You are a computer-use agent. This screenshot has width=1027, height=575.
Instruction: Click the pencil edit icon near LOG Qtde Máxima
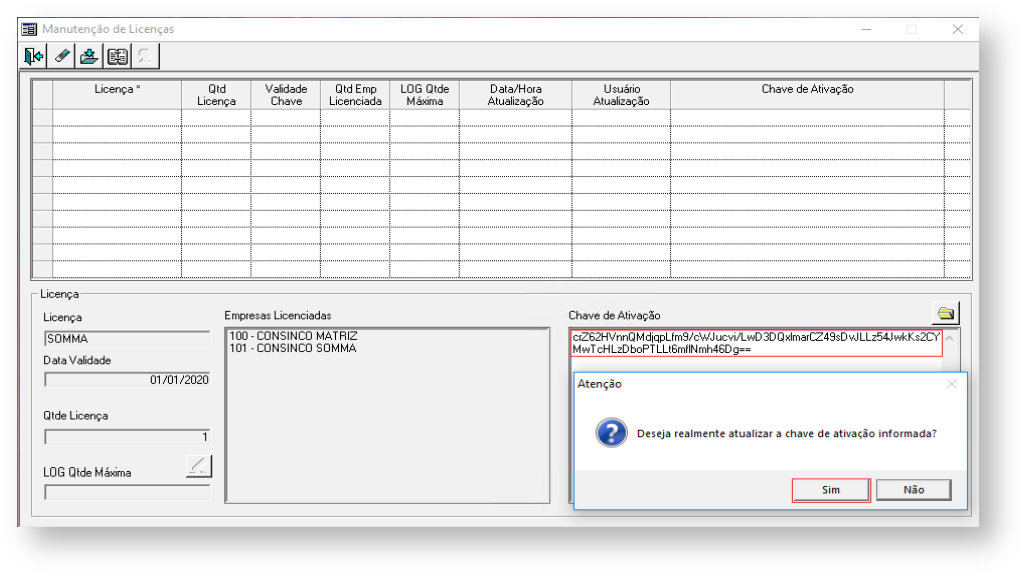[198, 466]
